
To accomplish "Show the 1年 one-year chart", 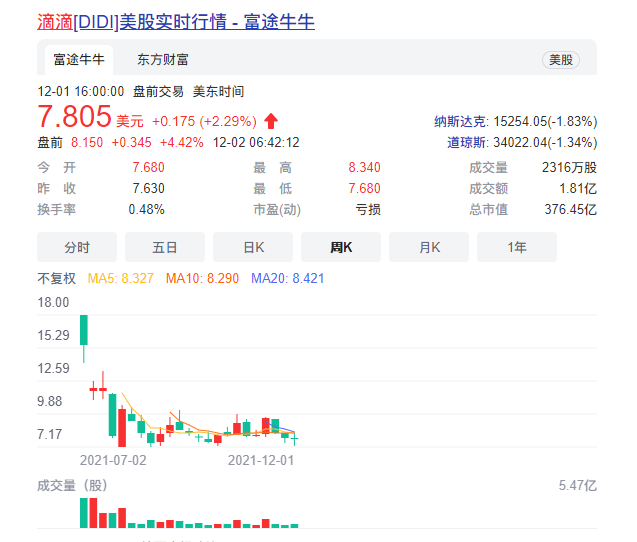I will pyautogui.click(x=517, y=247).
